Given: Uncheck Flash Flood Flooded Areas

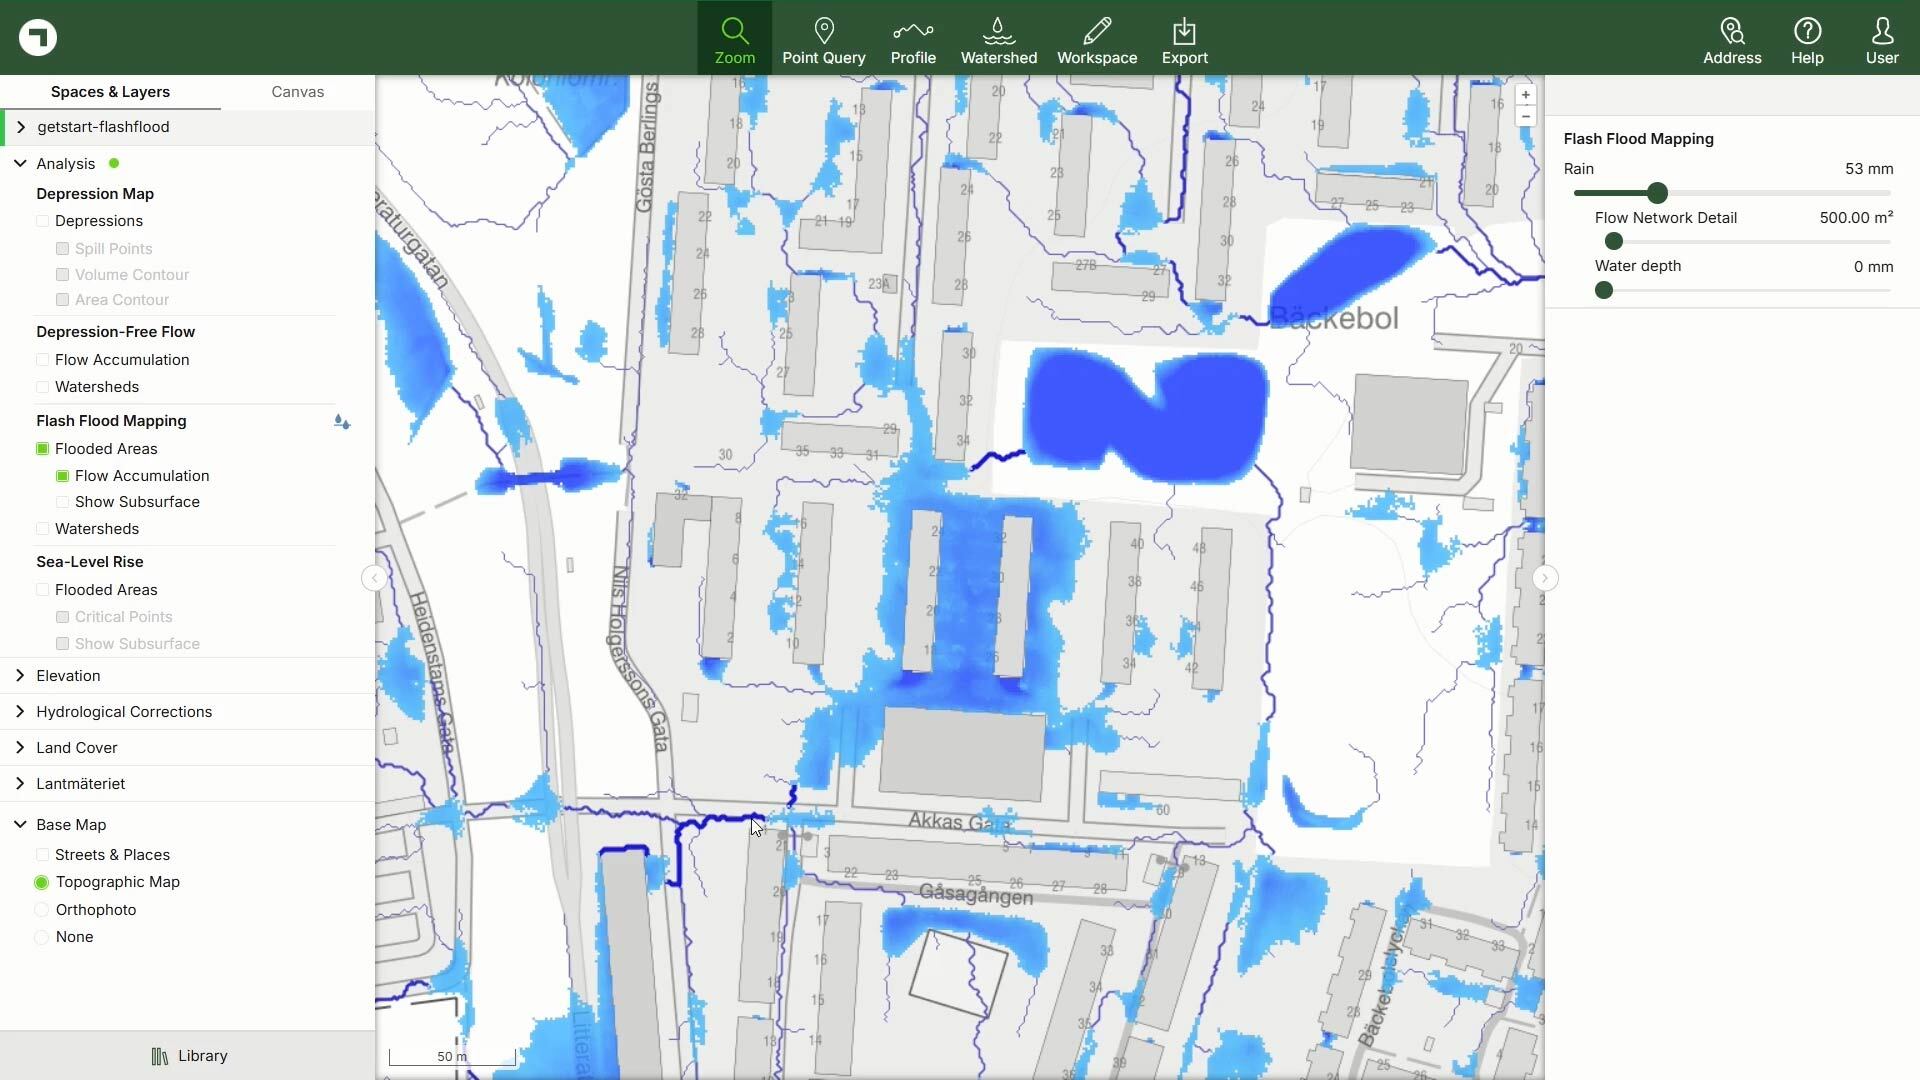Looking at the screenshot, I should (x=42, y=449).
